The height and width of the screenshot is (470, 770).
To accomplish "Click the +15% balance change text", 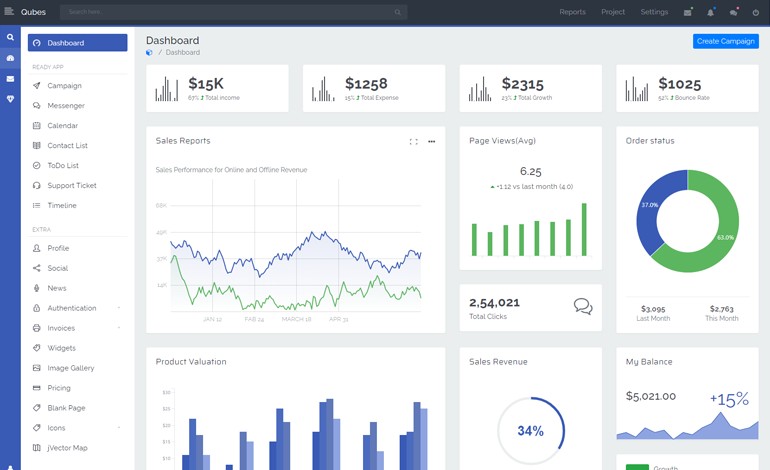I will click(729, 399).
